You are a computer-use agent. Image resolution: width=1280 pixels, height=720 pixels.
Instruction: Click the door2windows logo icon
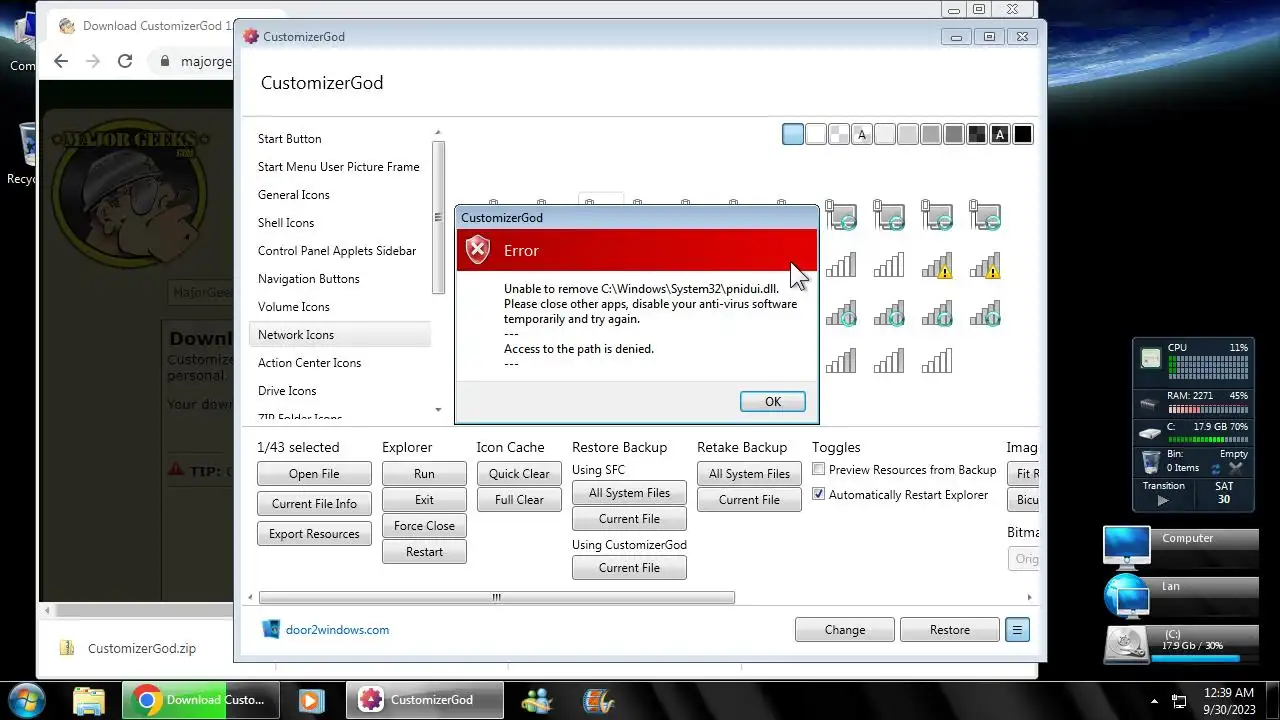(270, 629)
